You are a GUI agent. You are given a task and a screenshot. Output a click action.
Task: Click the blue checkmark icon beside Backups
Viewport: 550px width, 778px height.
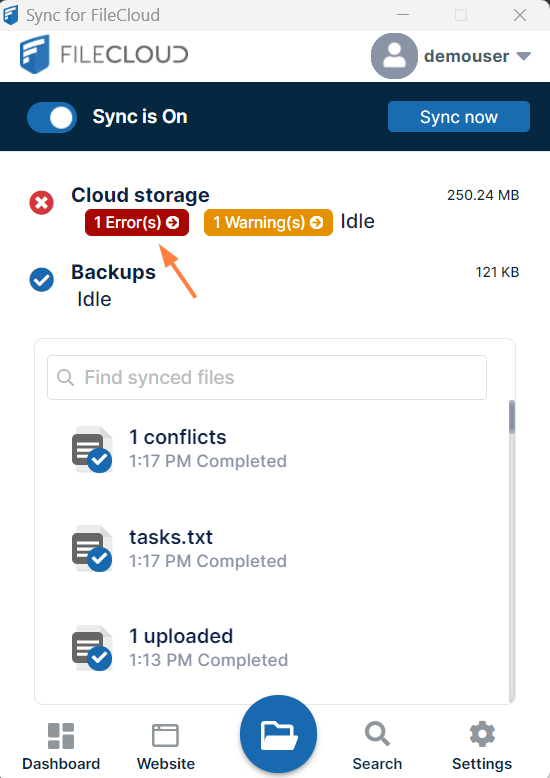point(42,280)
